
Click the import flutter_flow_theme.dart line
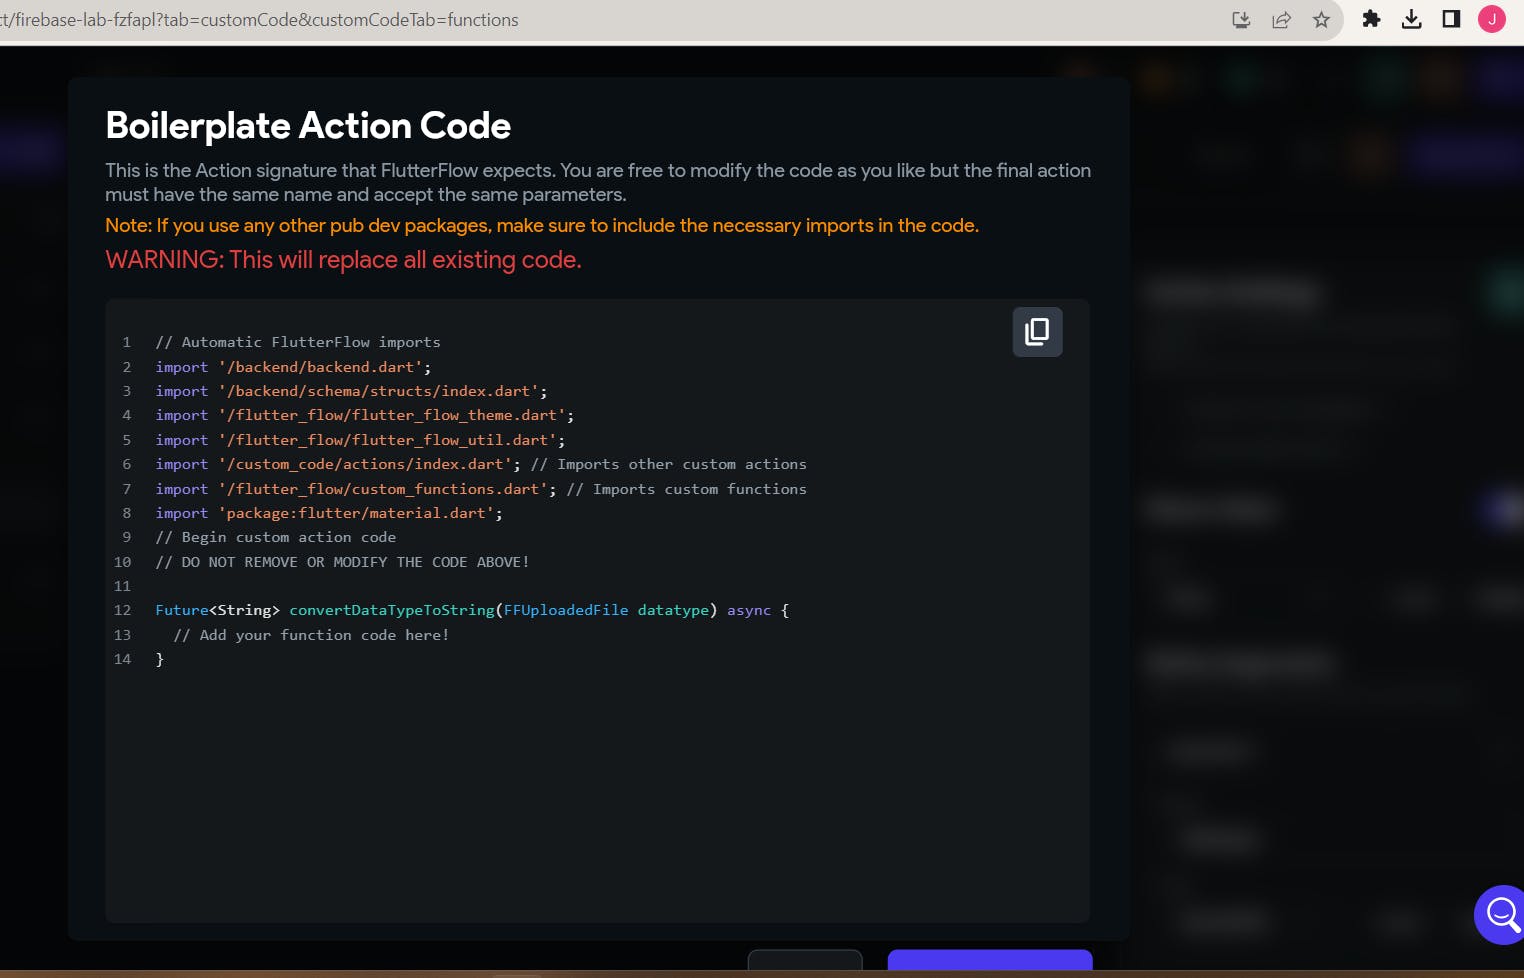coord(365,415)
